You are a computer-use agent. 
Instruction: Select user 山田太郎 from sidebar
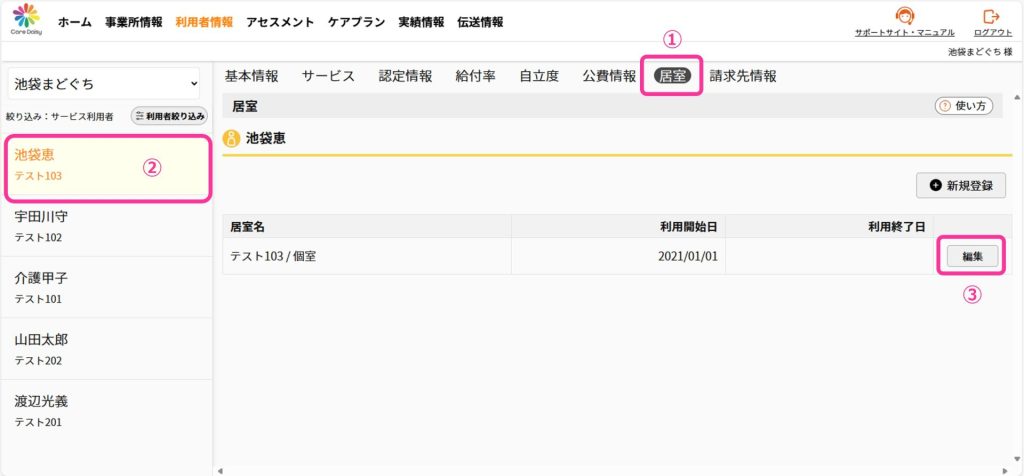[x=106, y=349]
